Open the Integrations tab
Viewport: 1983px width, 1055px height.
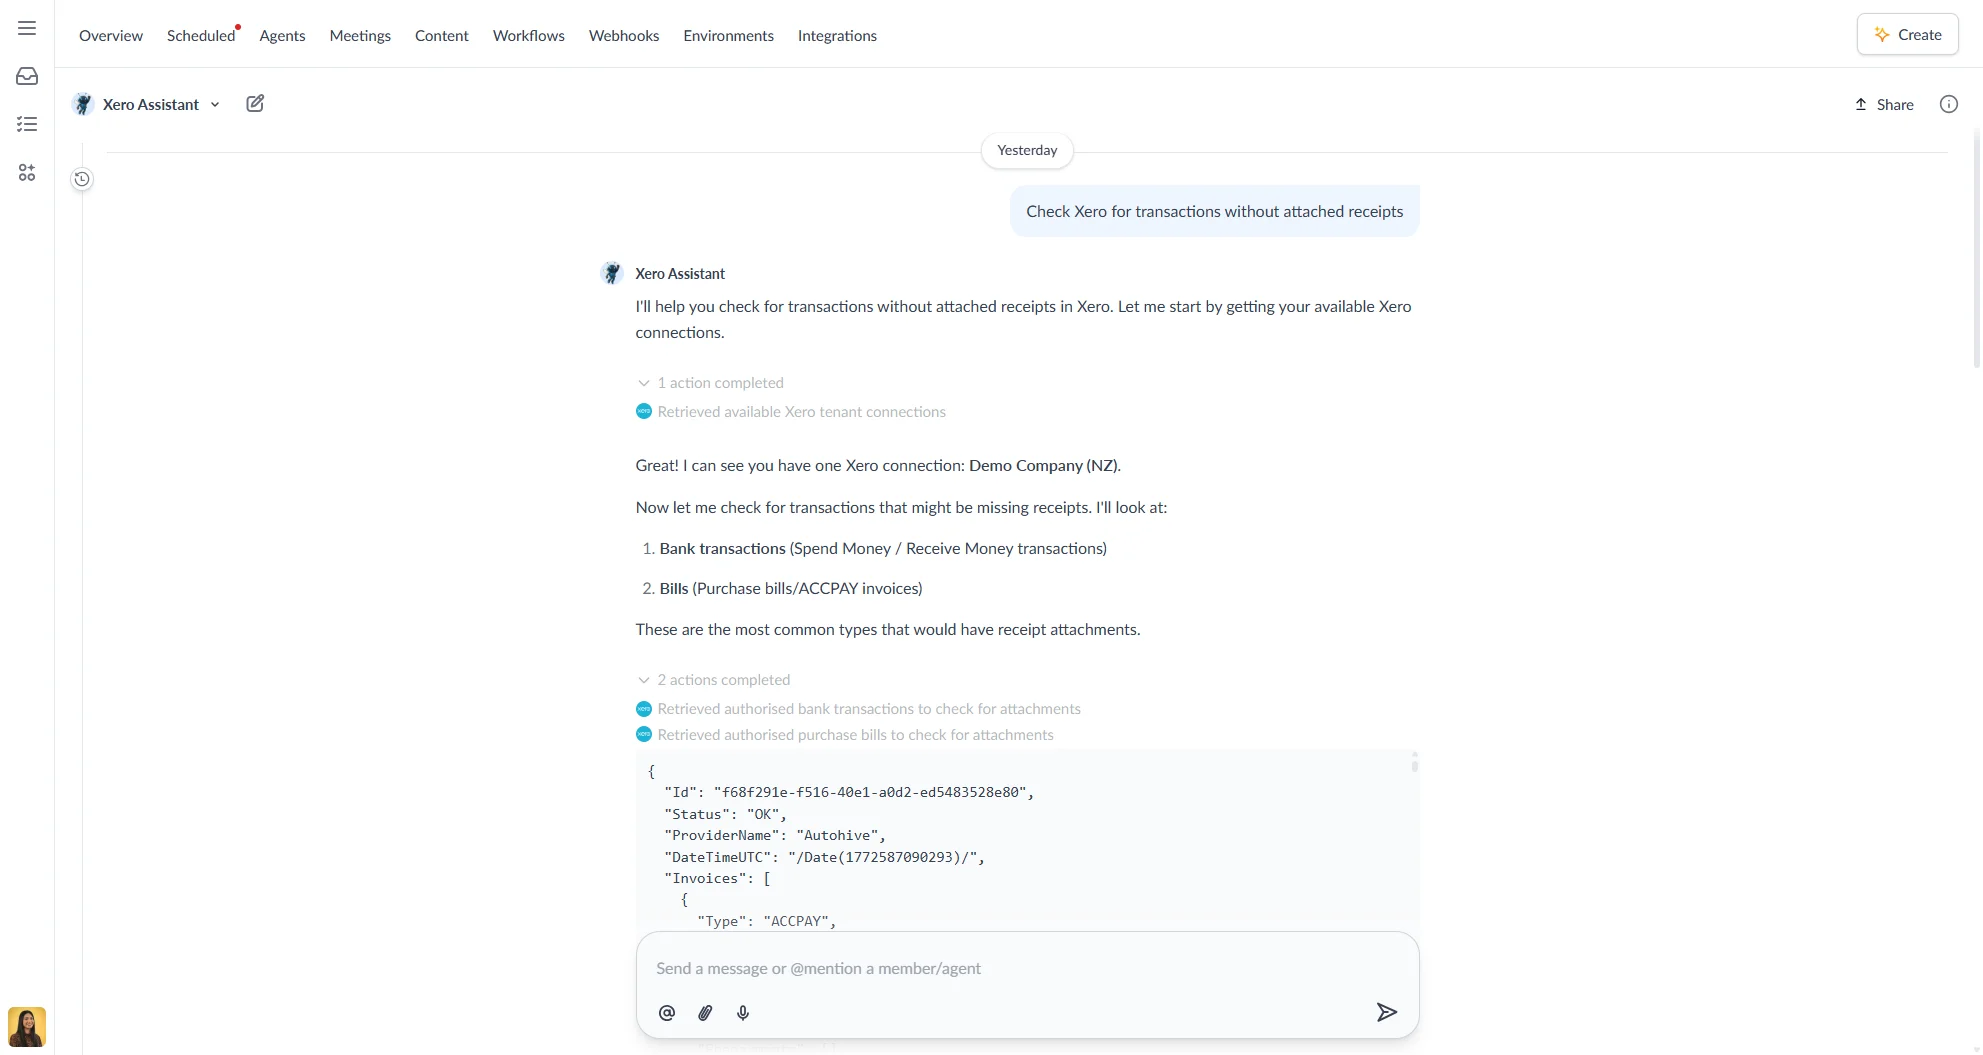click(x=837, y=35)
